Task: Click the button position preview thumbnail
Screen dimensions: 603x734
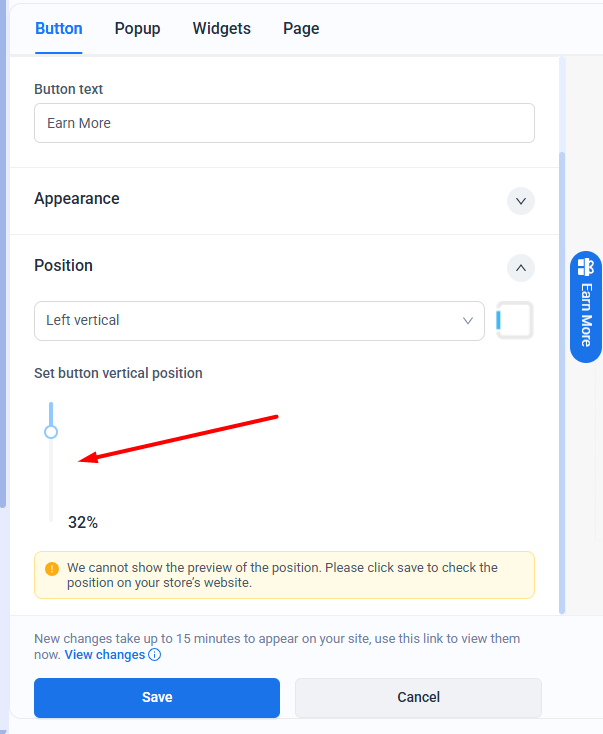Action: tap(515, 321)
